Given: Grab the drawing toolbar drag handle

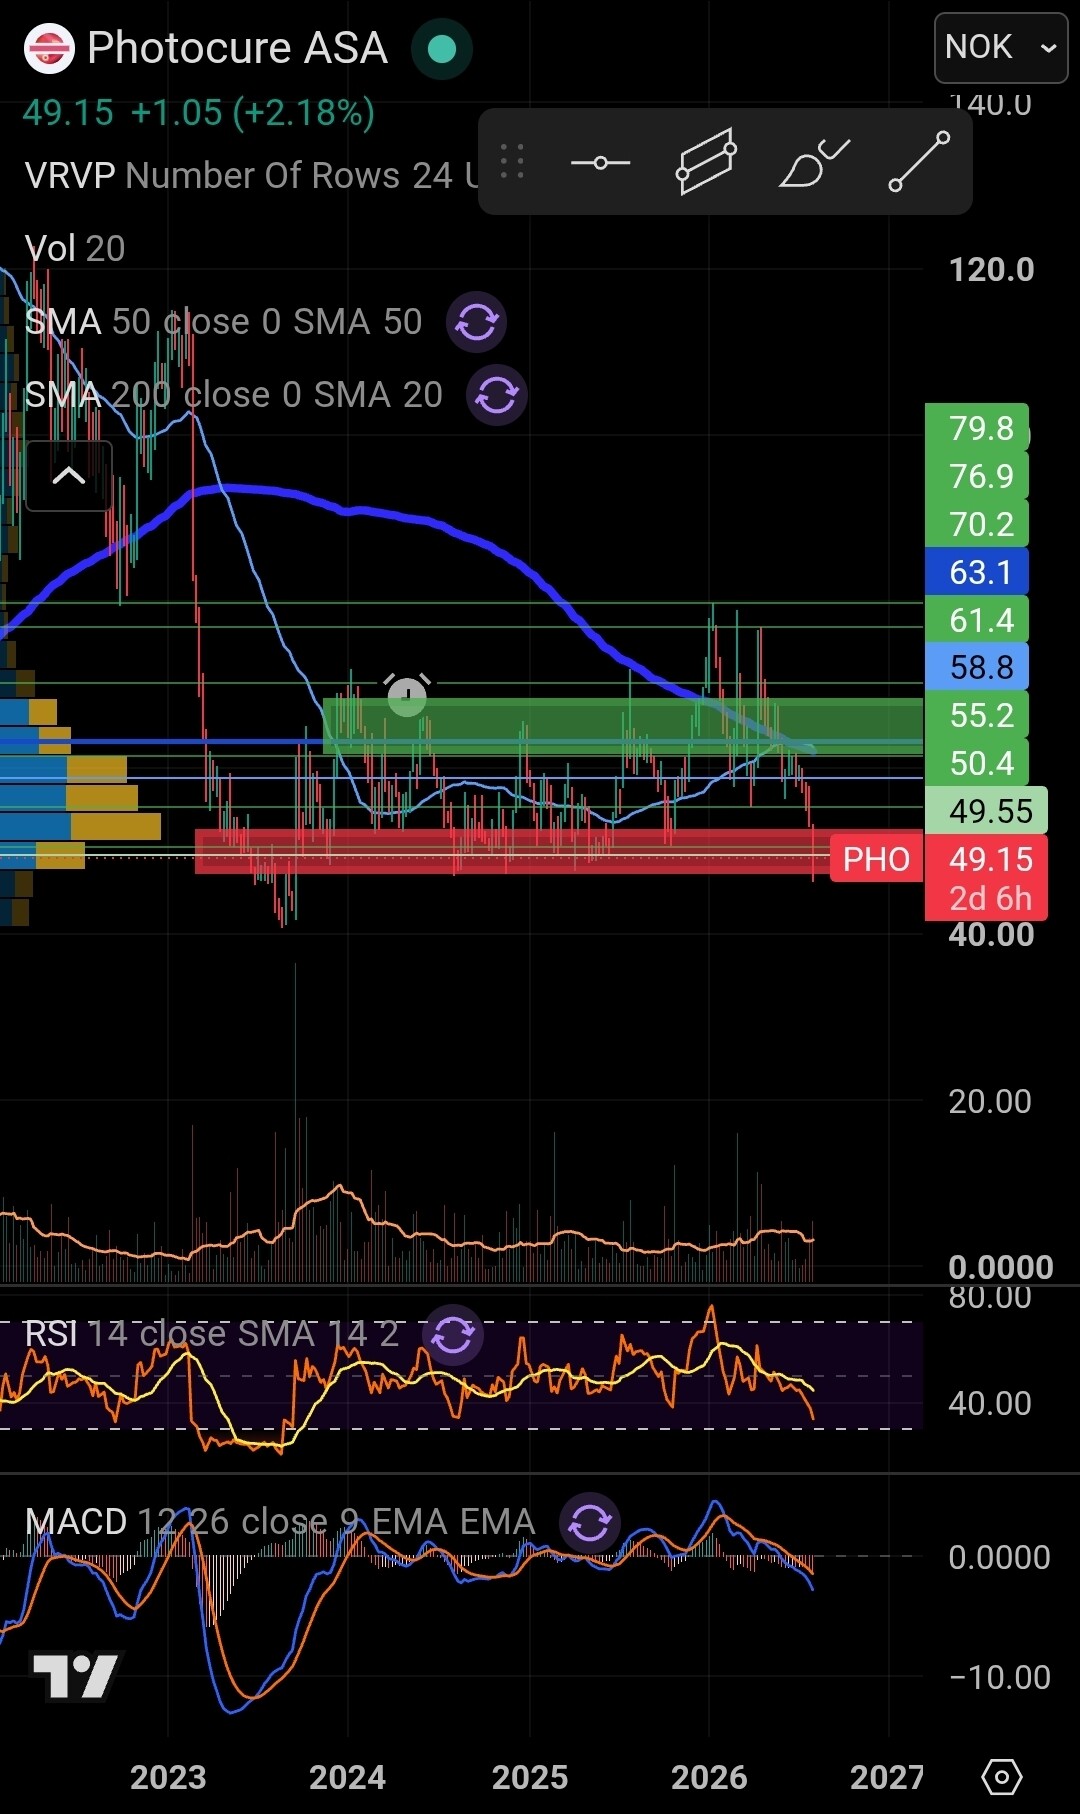Looking at the screenshot, I should [x=512, y=161].
